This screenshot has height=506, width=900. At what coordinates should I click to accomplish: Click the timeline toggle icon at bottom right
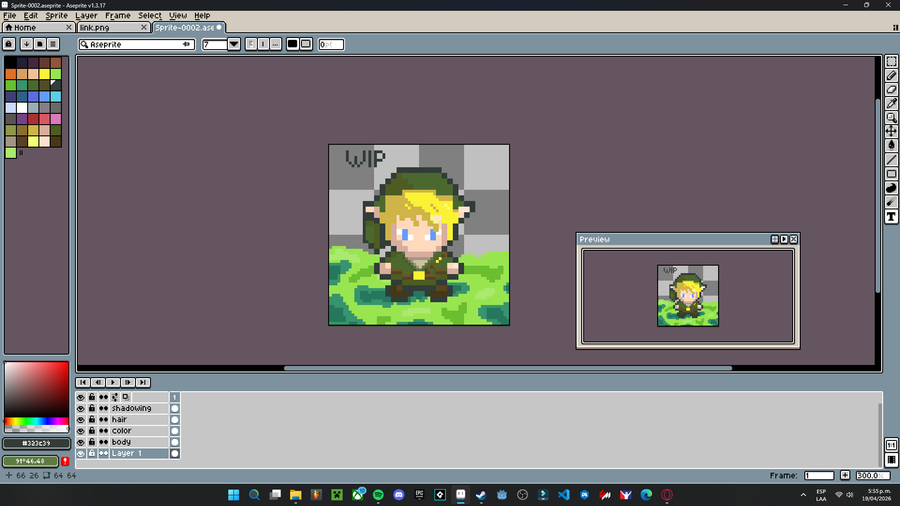[x=891, y=460]
